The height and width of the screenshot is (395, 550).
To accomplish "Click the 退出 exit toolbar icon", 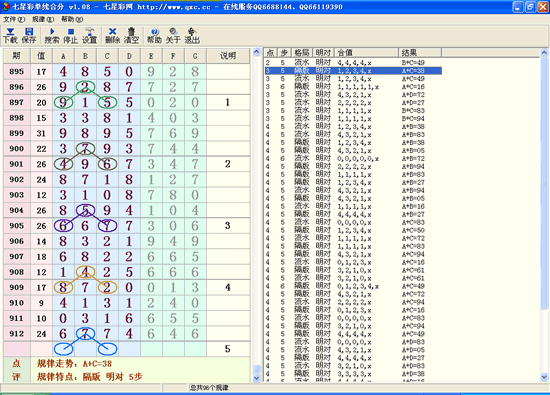I will coord(192,36).
